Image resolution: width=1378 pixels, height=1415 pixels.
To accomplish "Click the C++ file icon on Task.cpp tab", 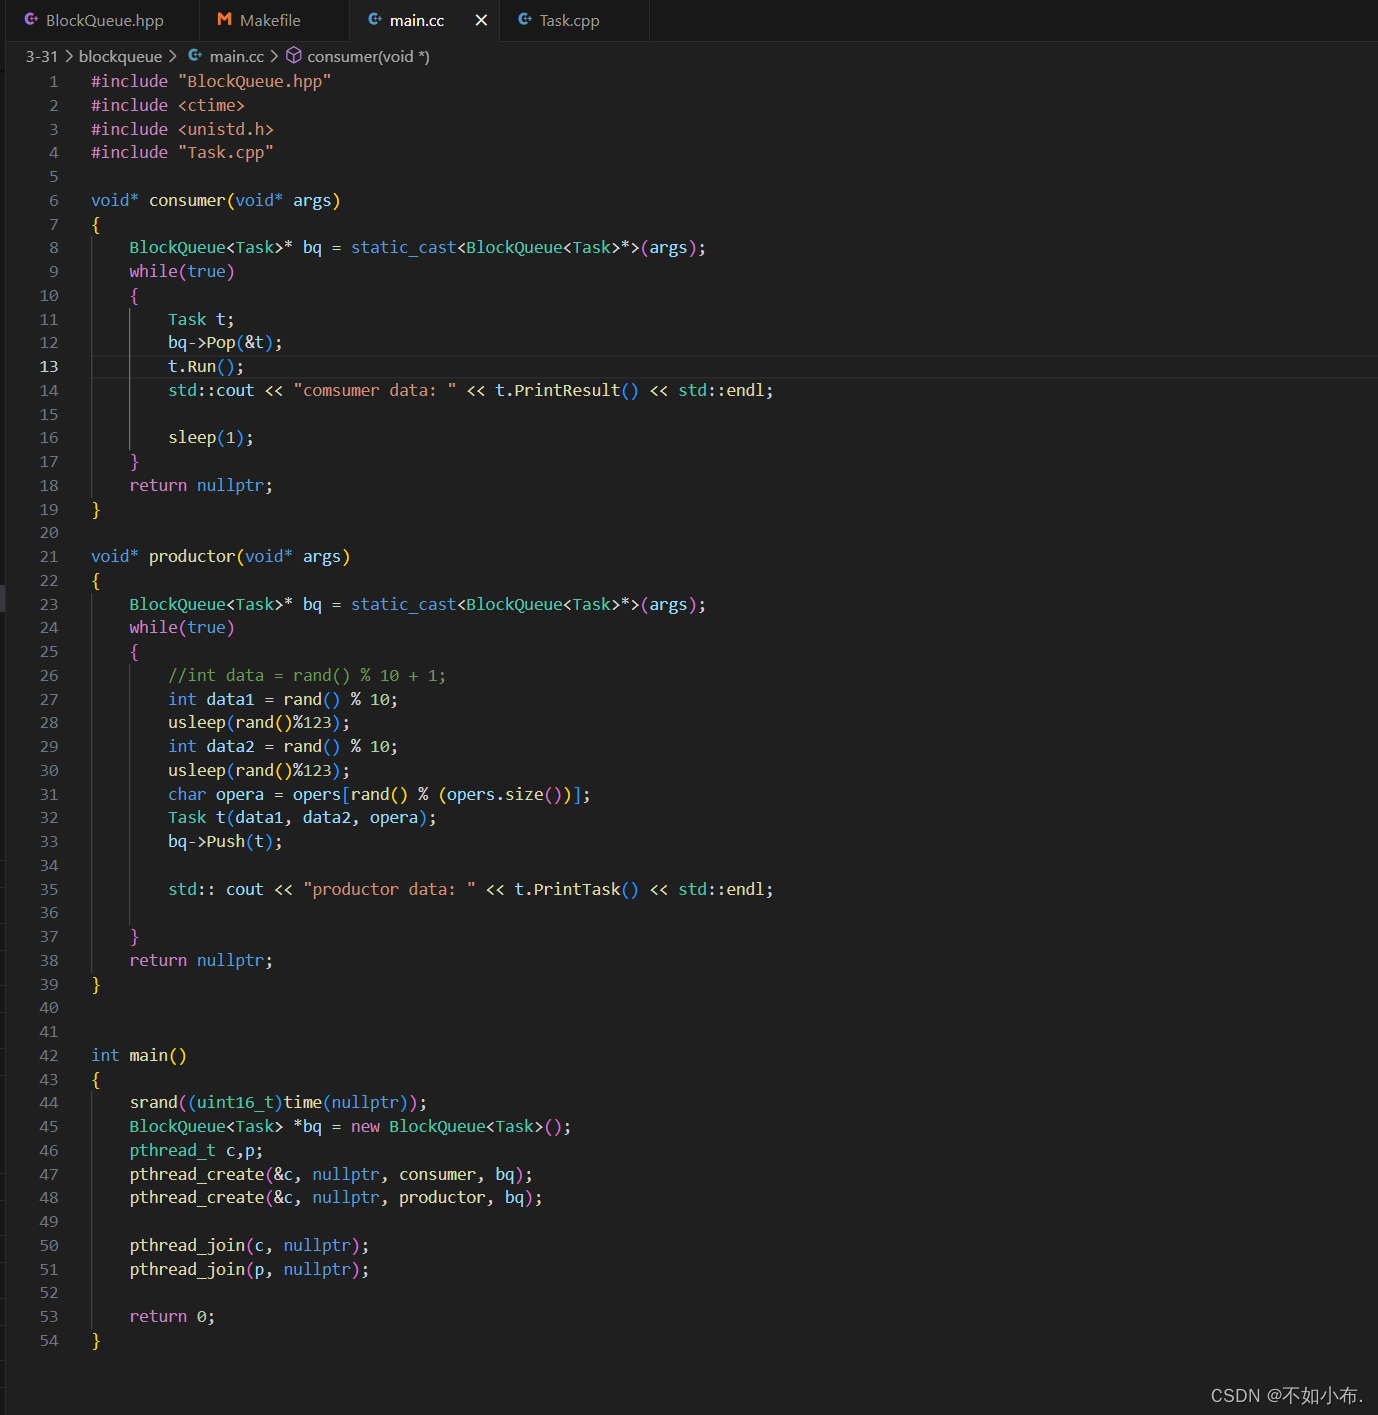I will 525,20.
